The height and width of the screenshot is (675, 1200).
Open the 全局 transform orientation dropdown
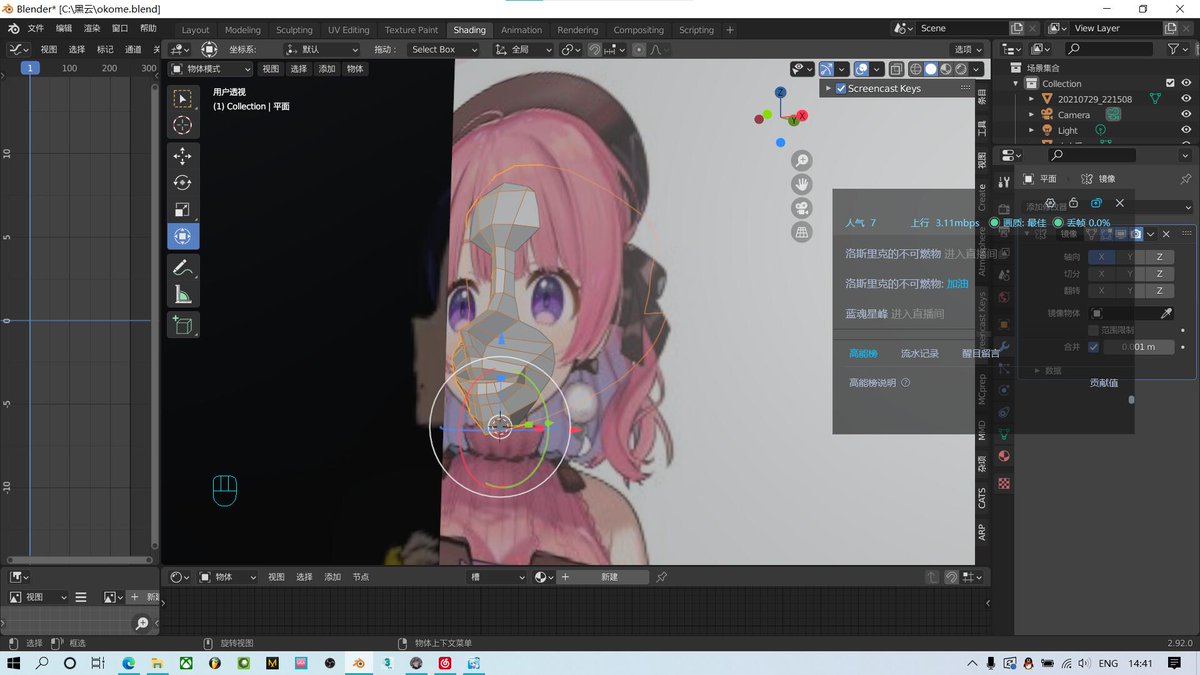click(x=523, y=49)
